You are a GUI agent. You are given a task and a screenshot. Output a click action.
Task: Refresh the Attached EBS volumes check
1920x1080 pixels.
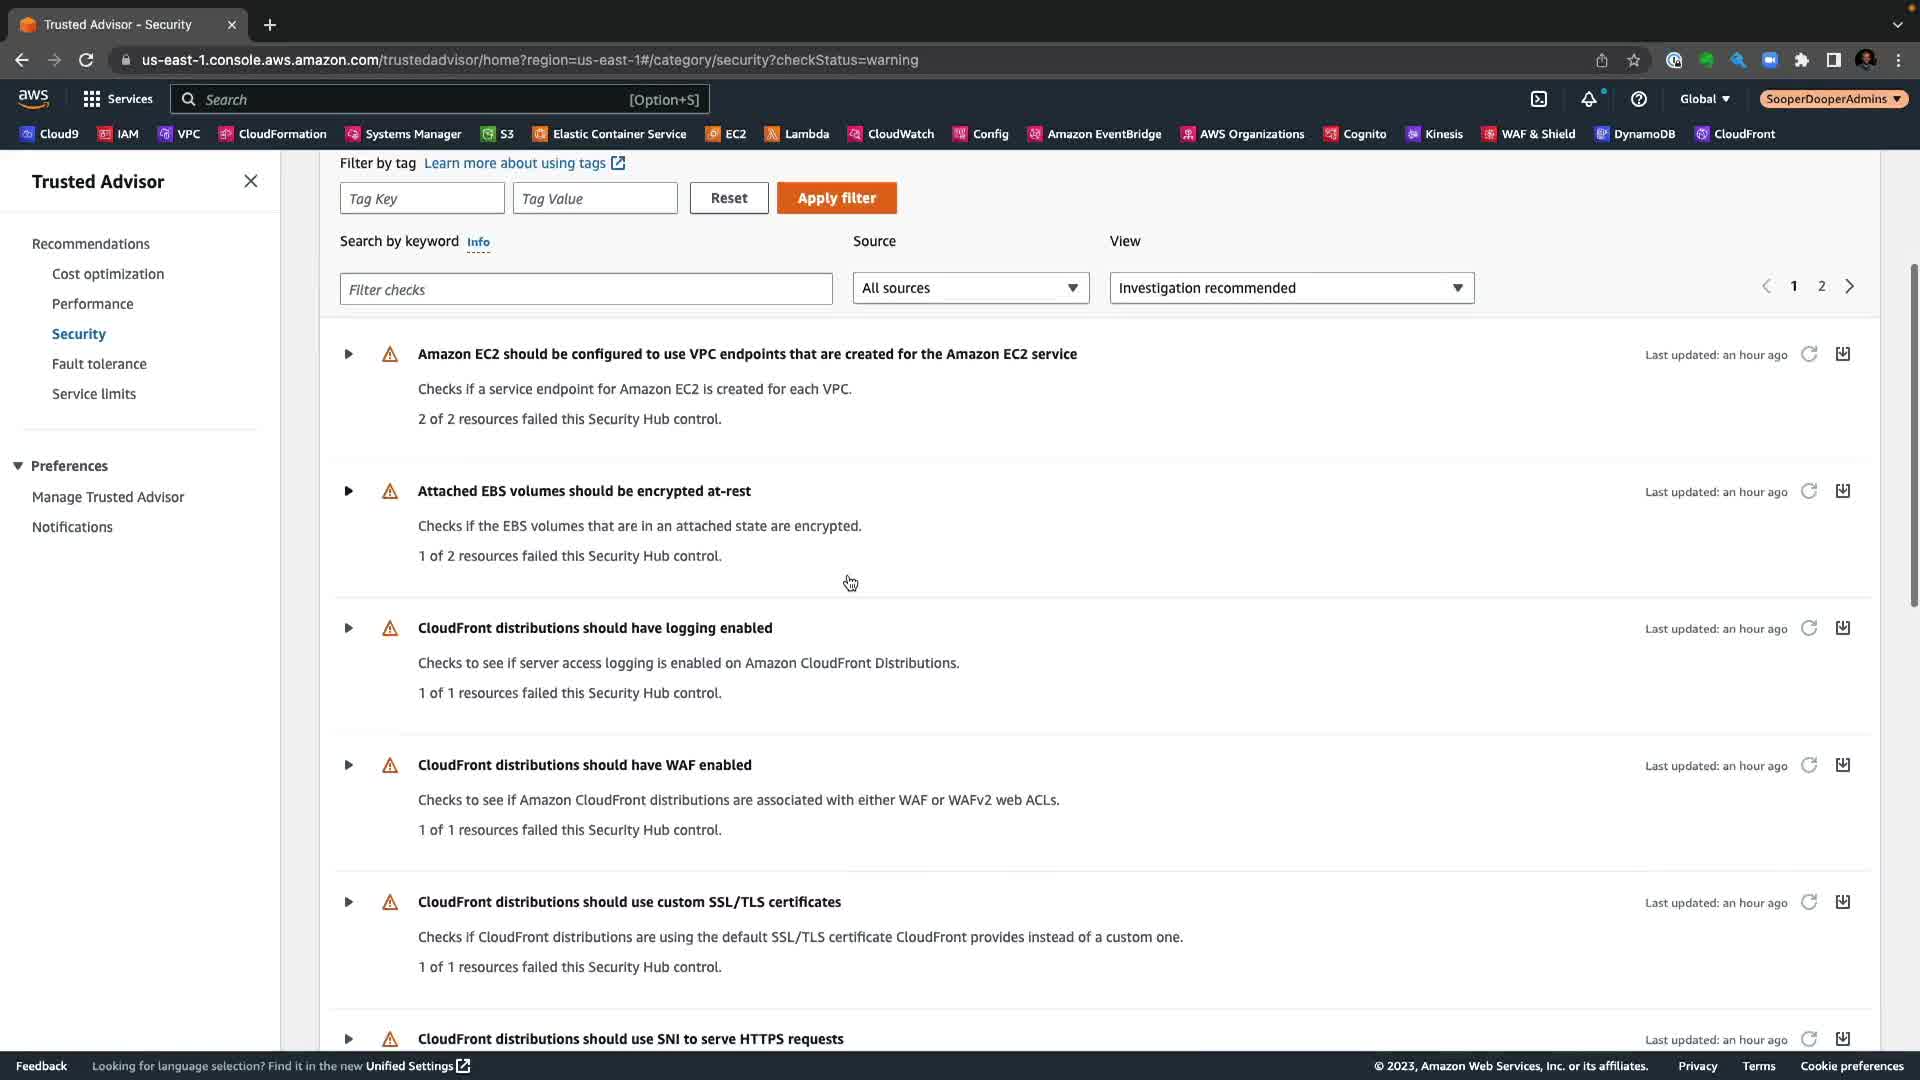(x=1809, y=491)
